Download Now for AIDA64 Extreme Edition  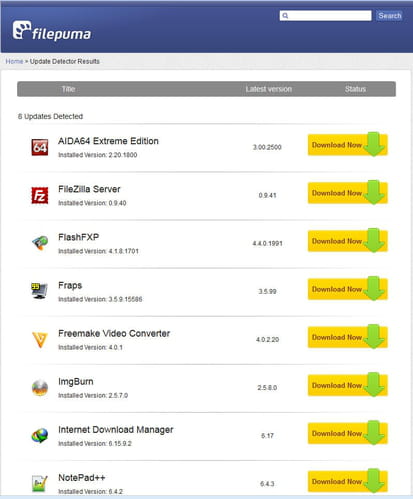pyautogui.click(x=348, y=145)
